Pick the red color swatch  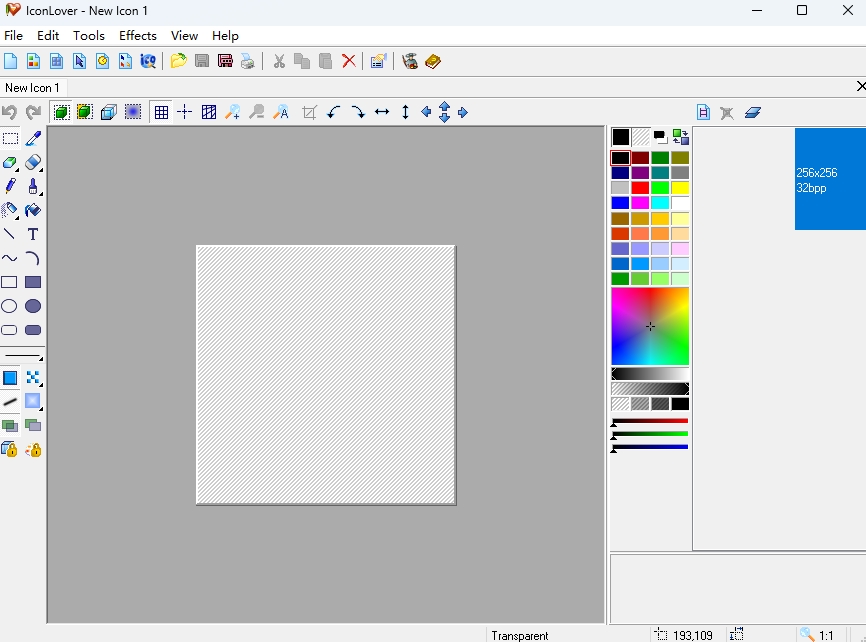tap(640, 188)
